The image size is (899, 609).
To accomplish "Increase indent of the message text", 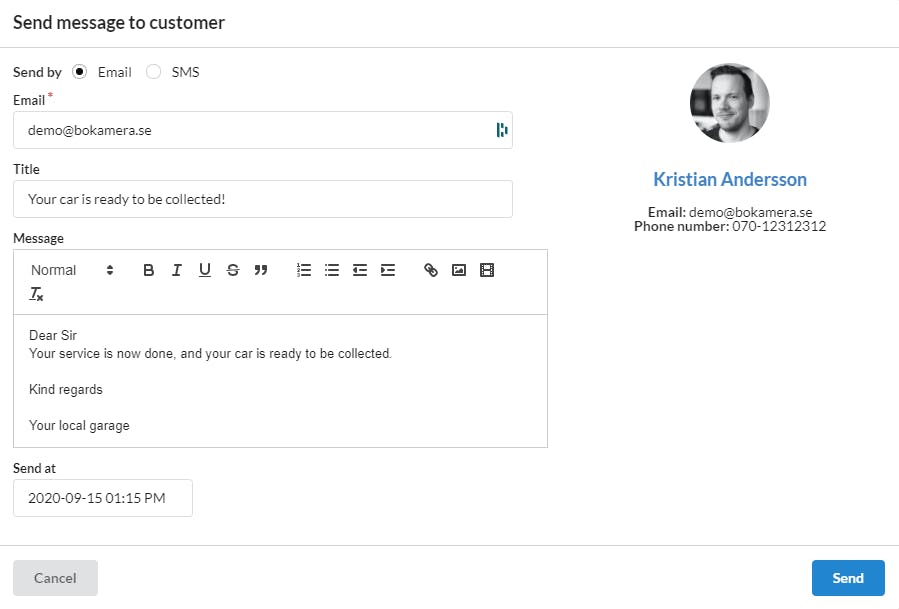I will tap(388, 270).
